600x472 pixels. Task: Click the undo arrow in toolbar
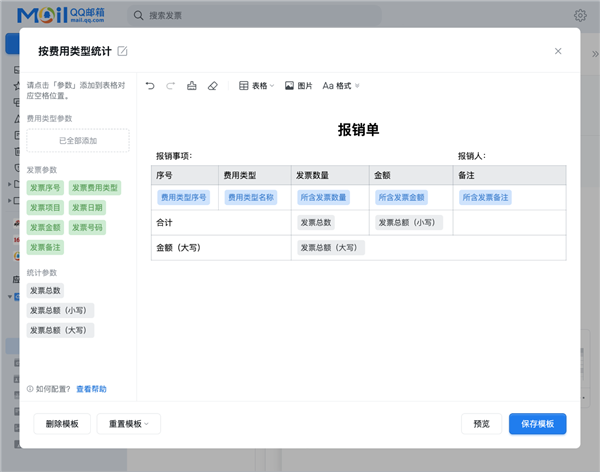(150, 86)
